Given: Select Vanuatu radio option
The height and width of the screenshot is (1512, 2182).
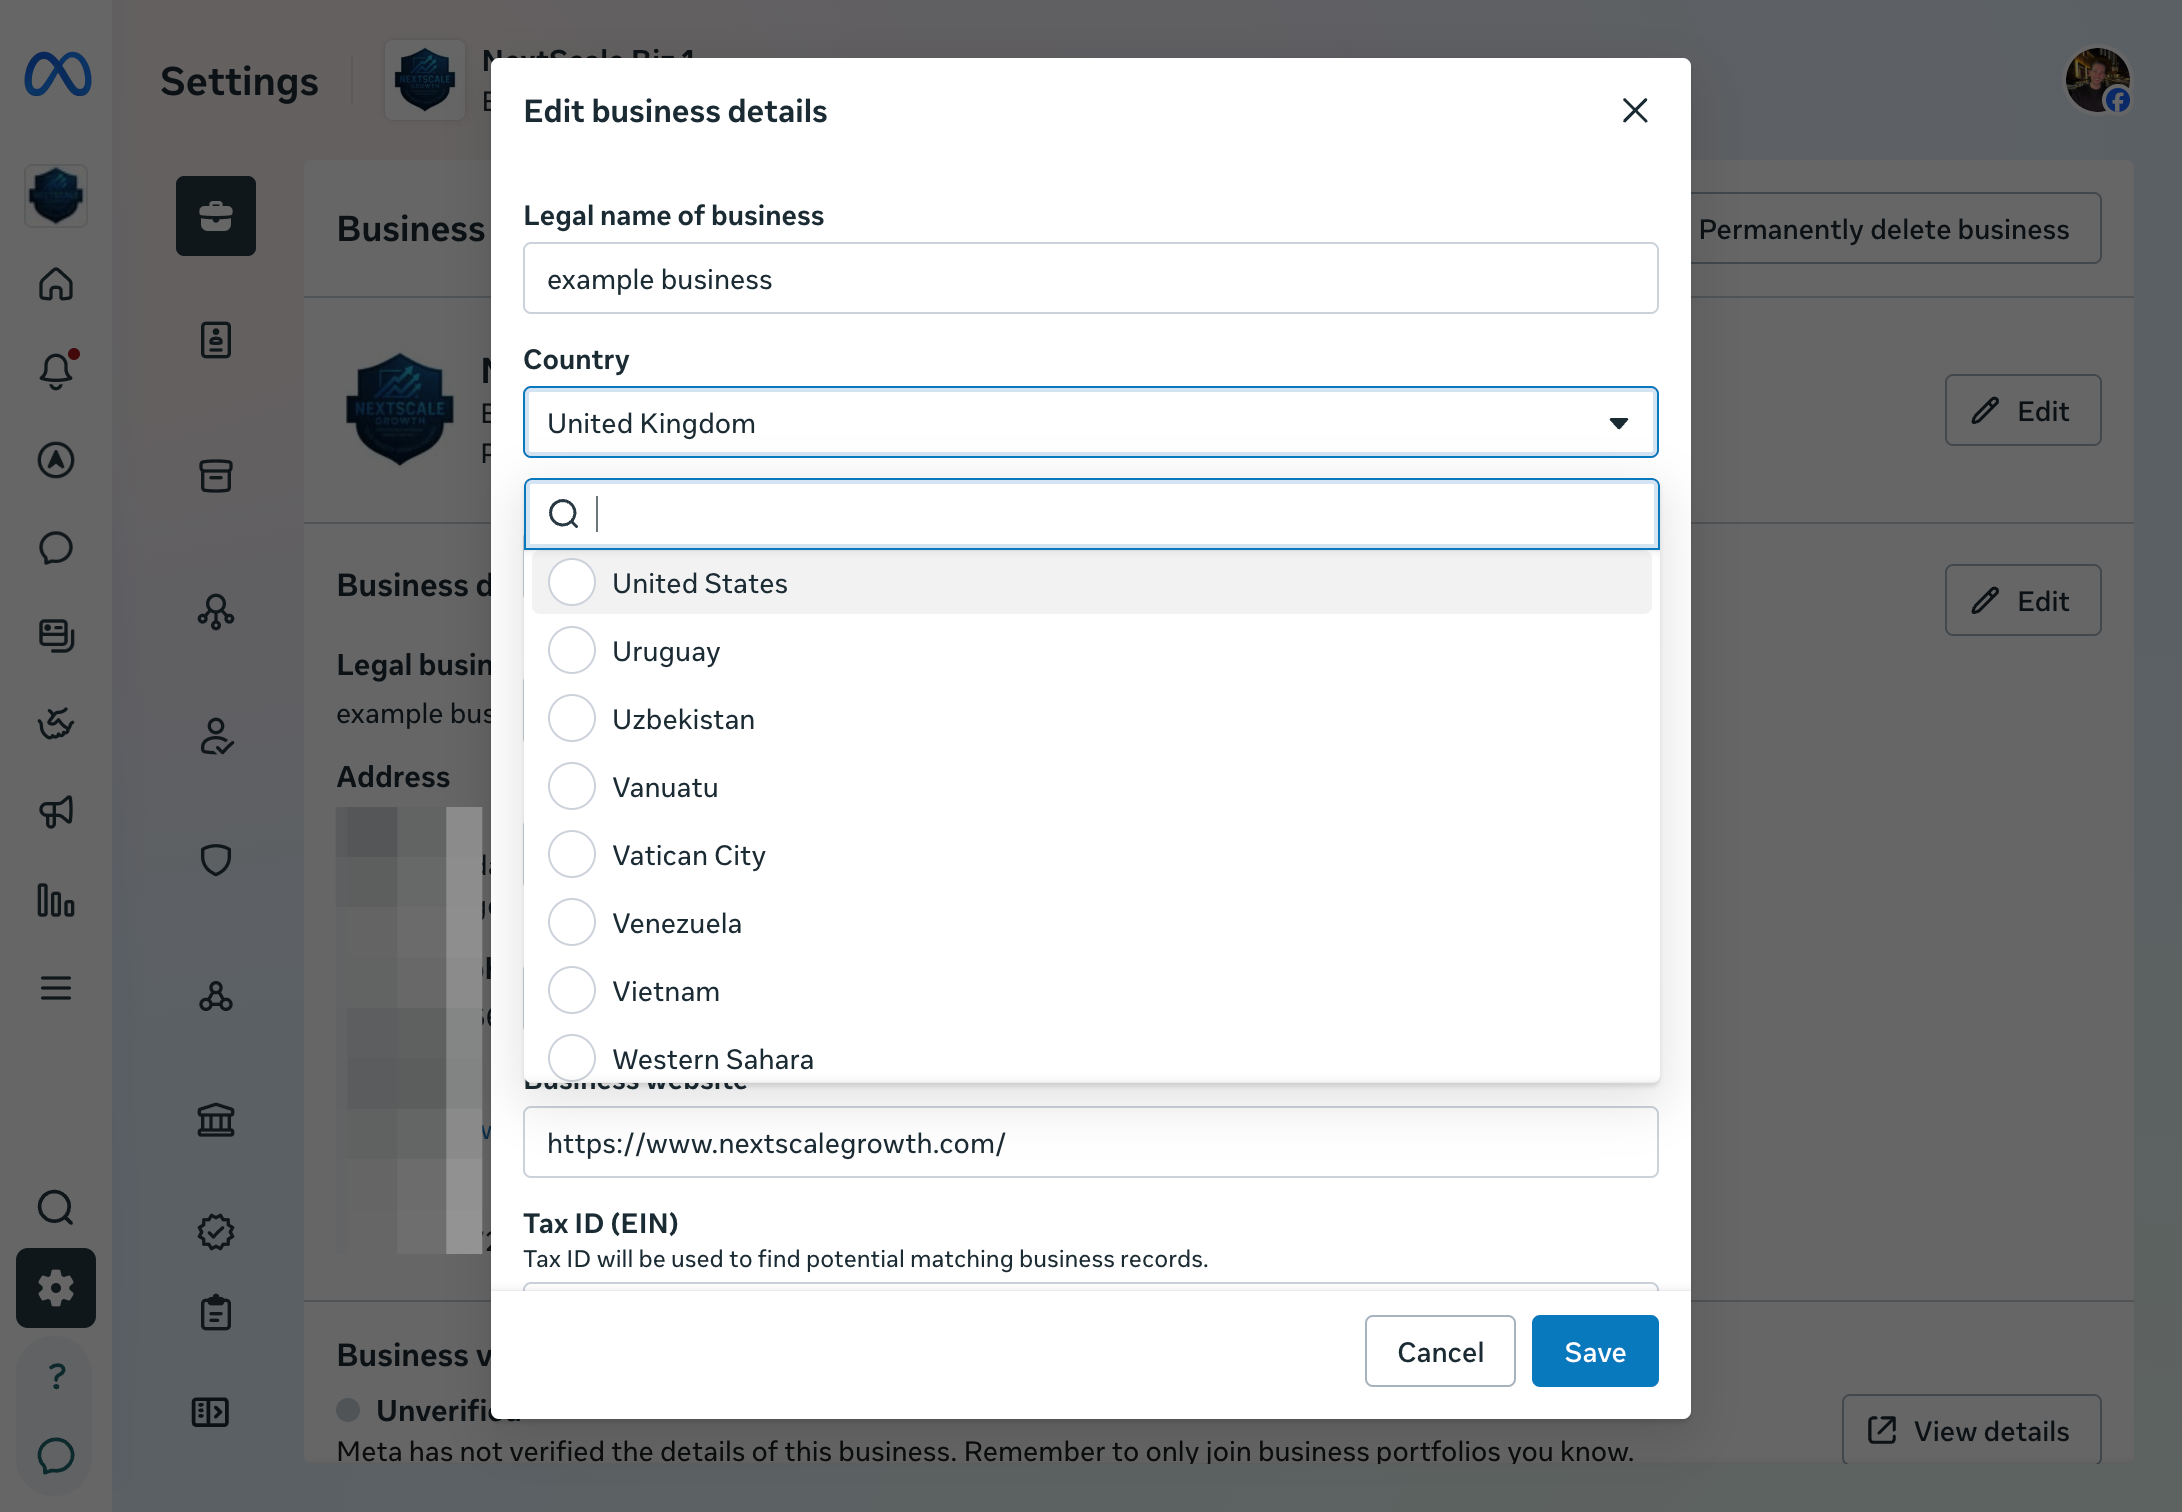Looking at the screenshot, I should pos(572,787).
